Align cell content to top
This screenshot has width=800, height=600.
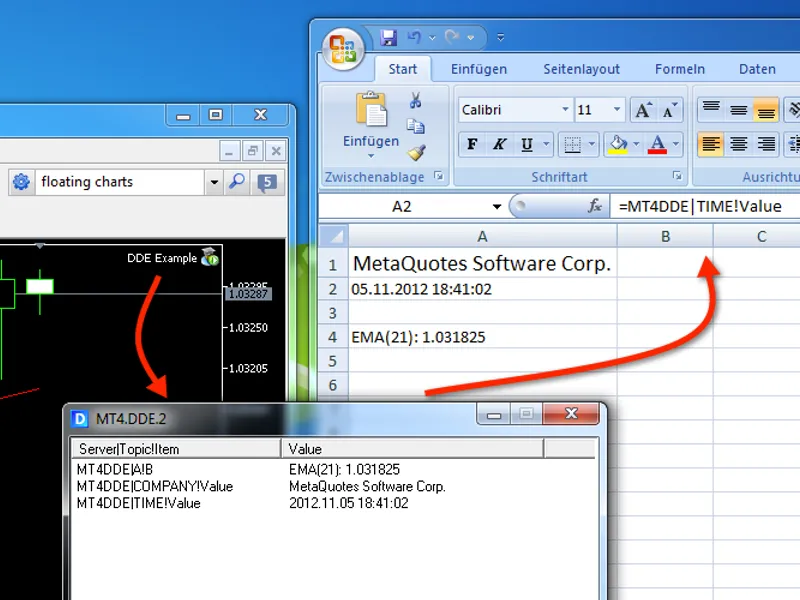(711, 109)
